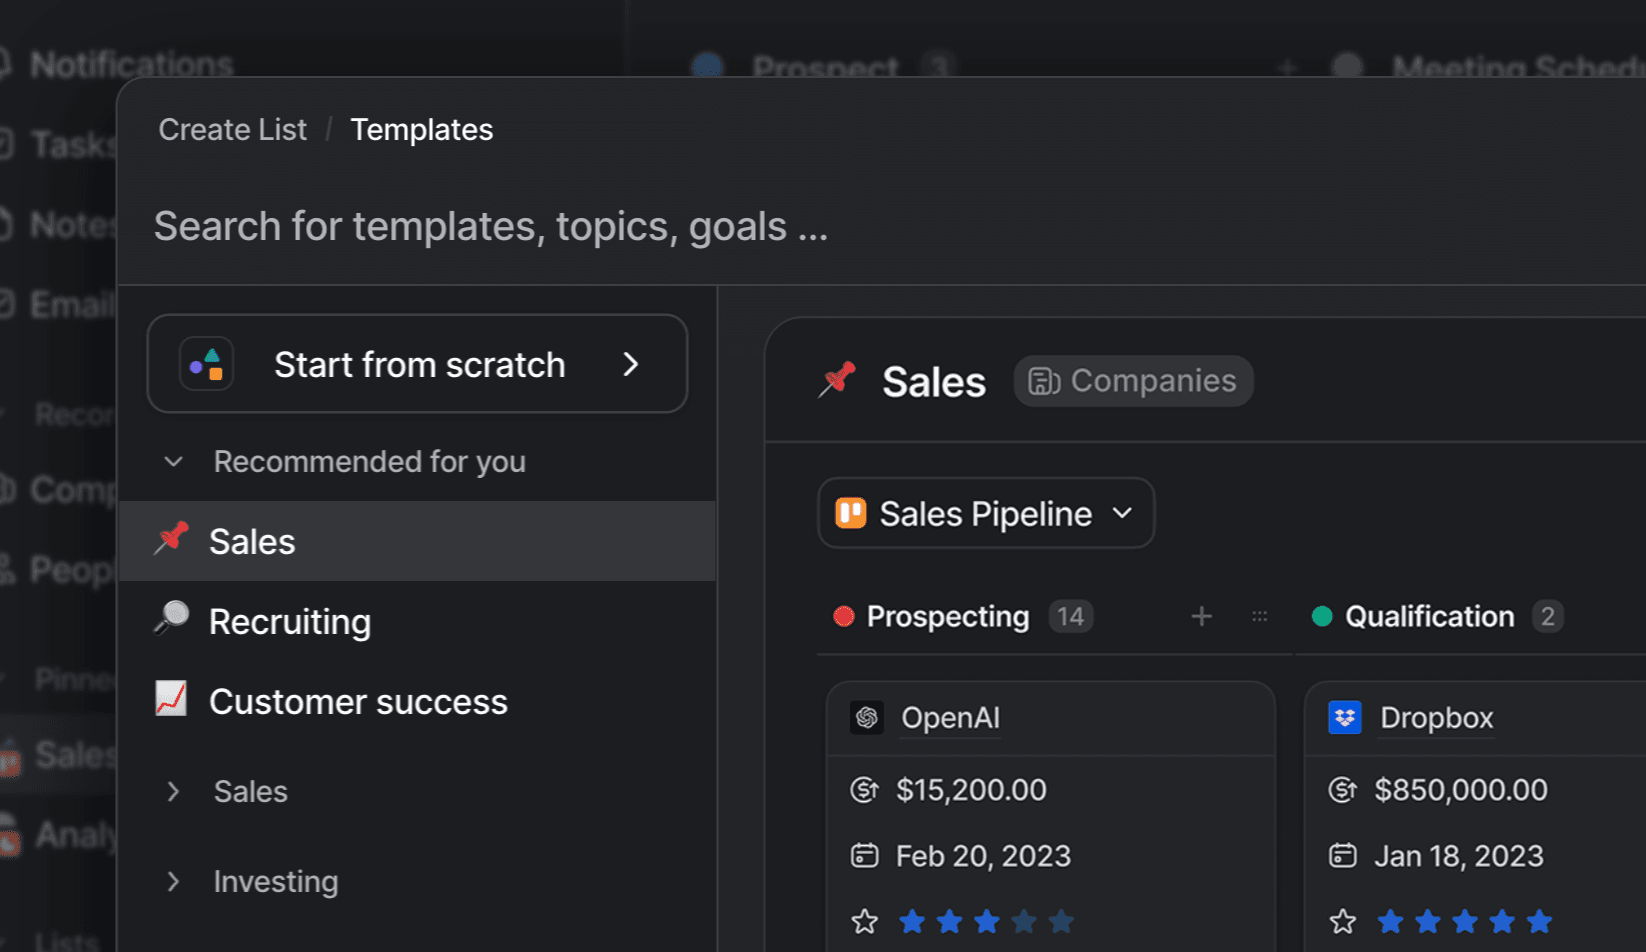Click the Start from scratch button
The height and width of the screenshot is (952, 1646).
pos(418,364)
